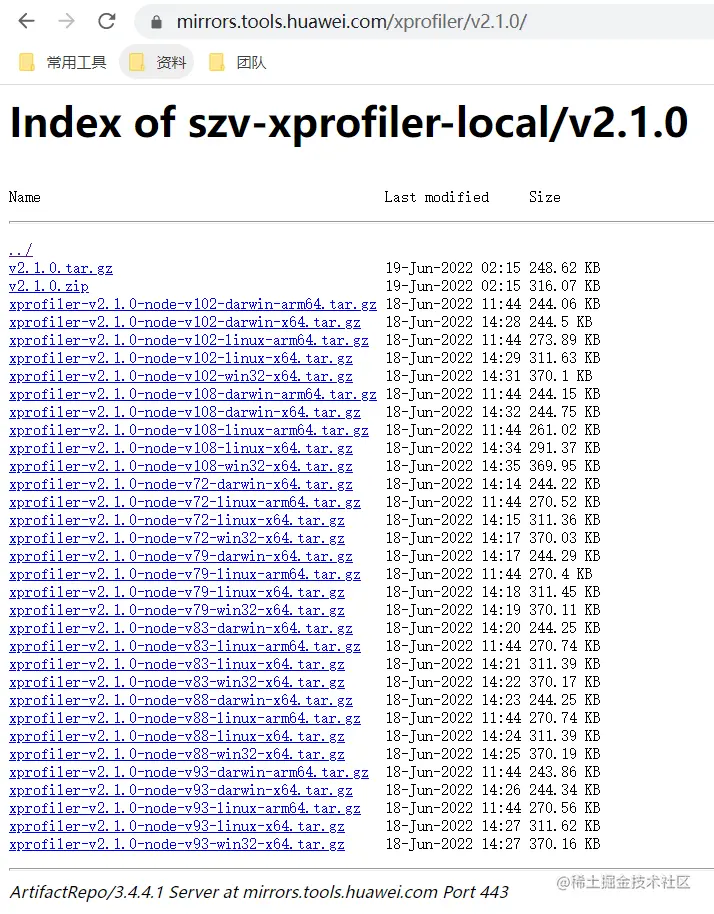Click the 19-Jun-2022 02:15 date of v2.1.0.zip
Screen dimensions: 714x914
[x=453, y=286]
